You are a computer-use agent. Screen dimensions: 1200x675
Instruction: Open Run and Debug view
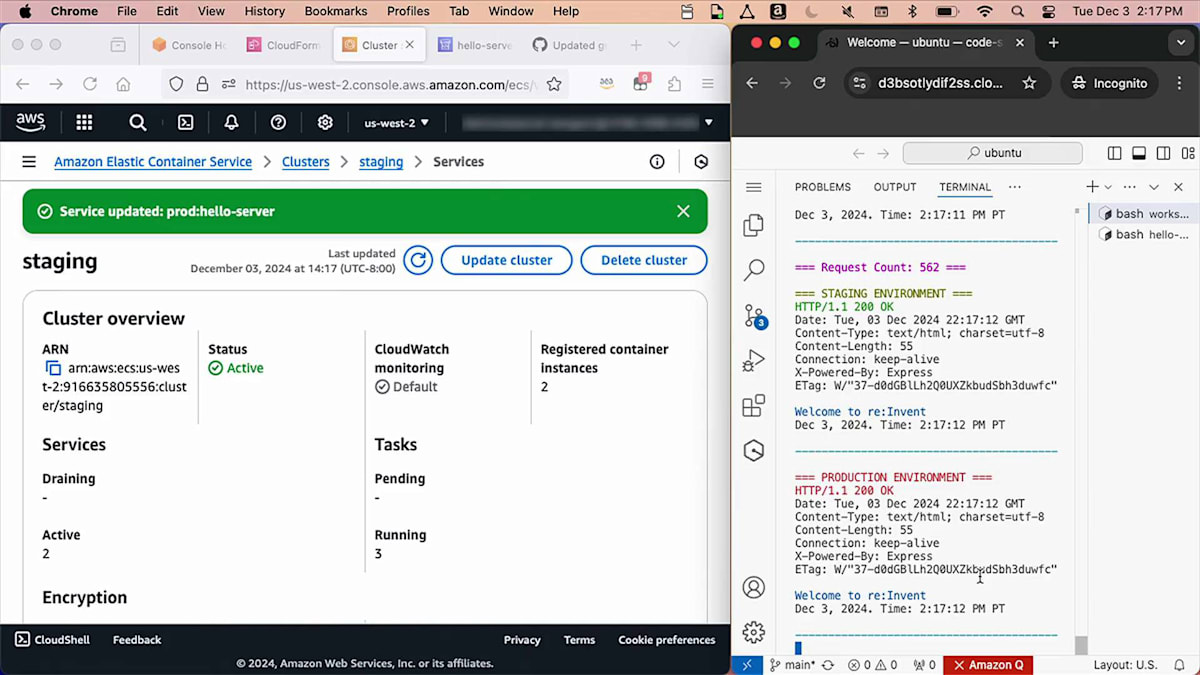click(x=754, y=361)
